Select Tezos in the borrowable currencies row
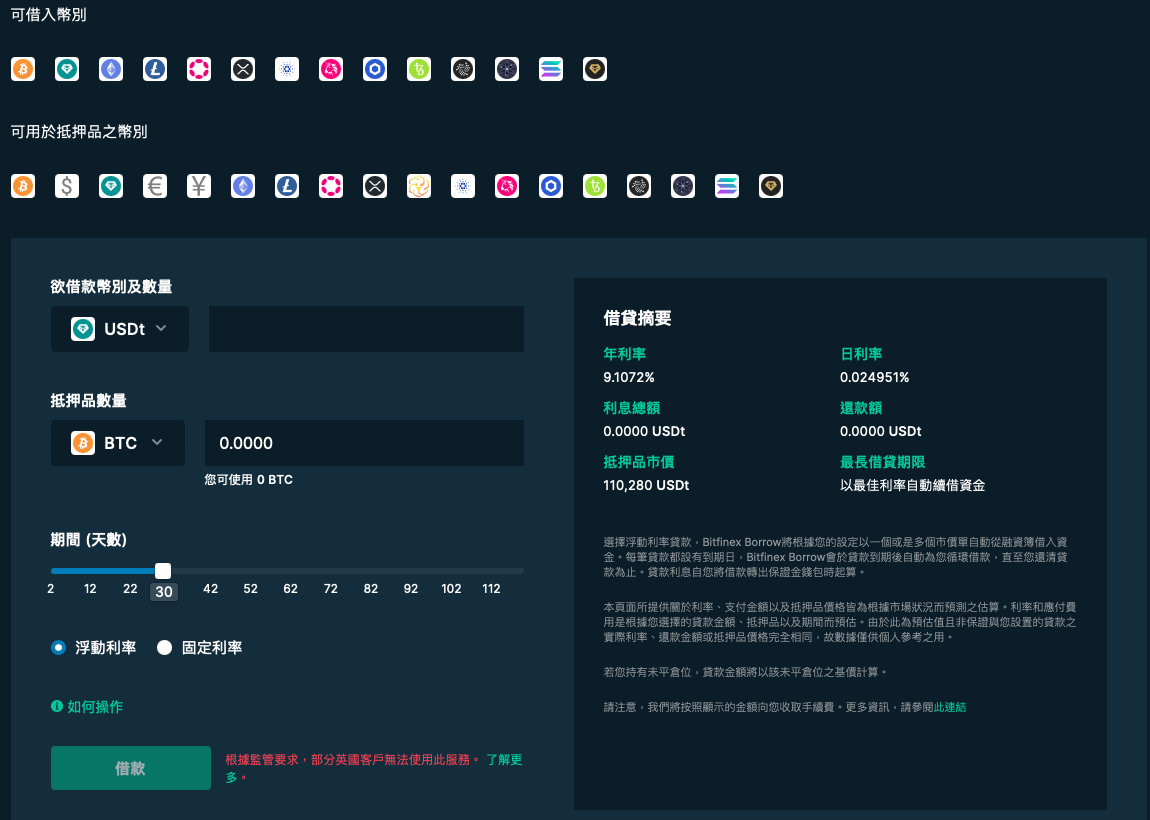The height and width of the screenshot is (820, 1150). [419, 69]
